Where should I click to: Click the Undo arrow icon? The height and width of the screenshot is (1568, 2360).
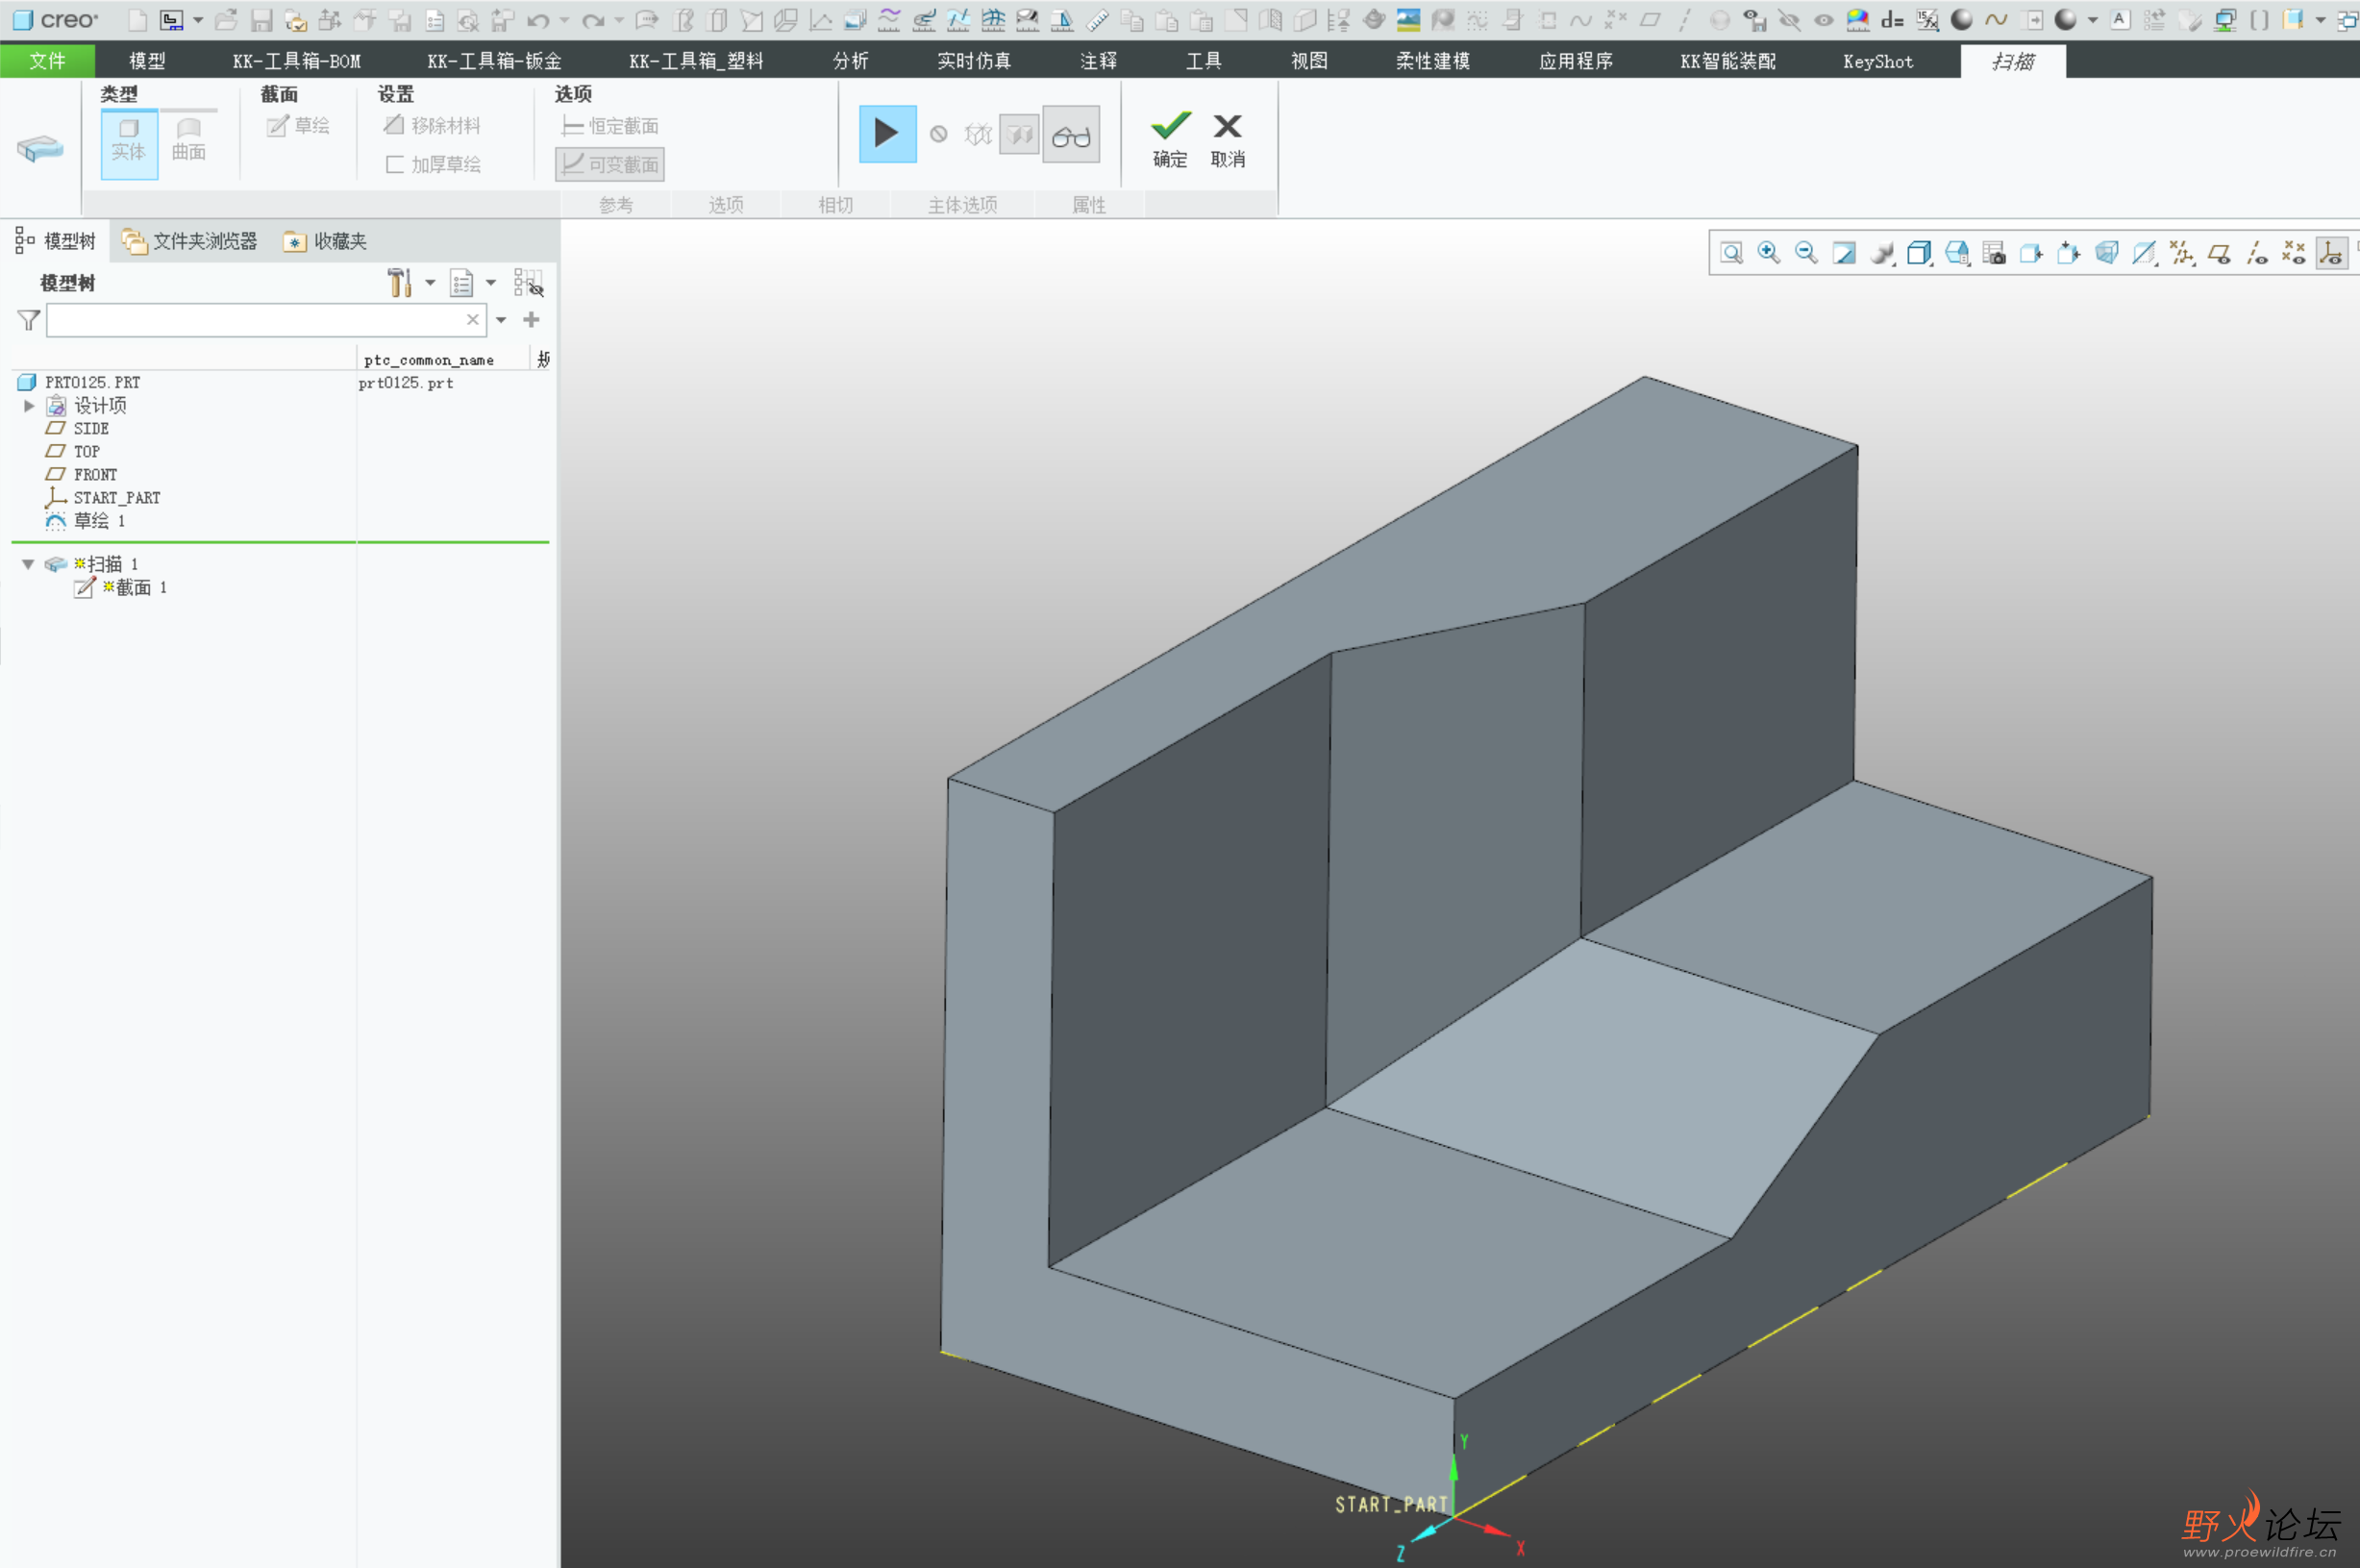pyautogui.click(x=538, y=20)
